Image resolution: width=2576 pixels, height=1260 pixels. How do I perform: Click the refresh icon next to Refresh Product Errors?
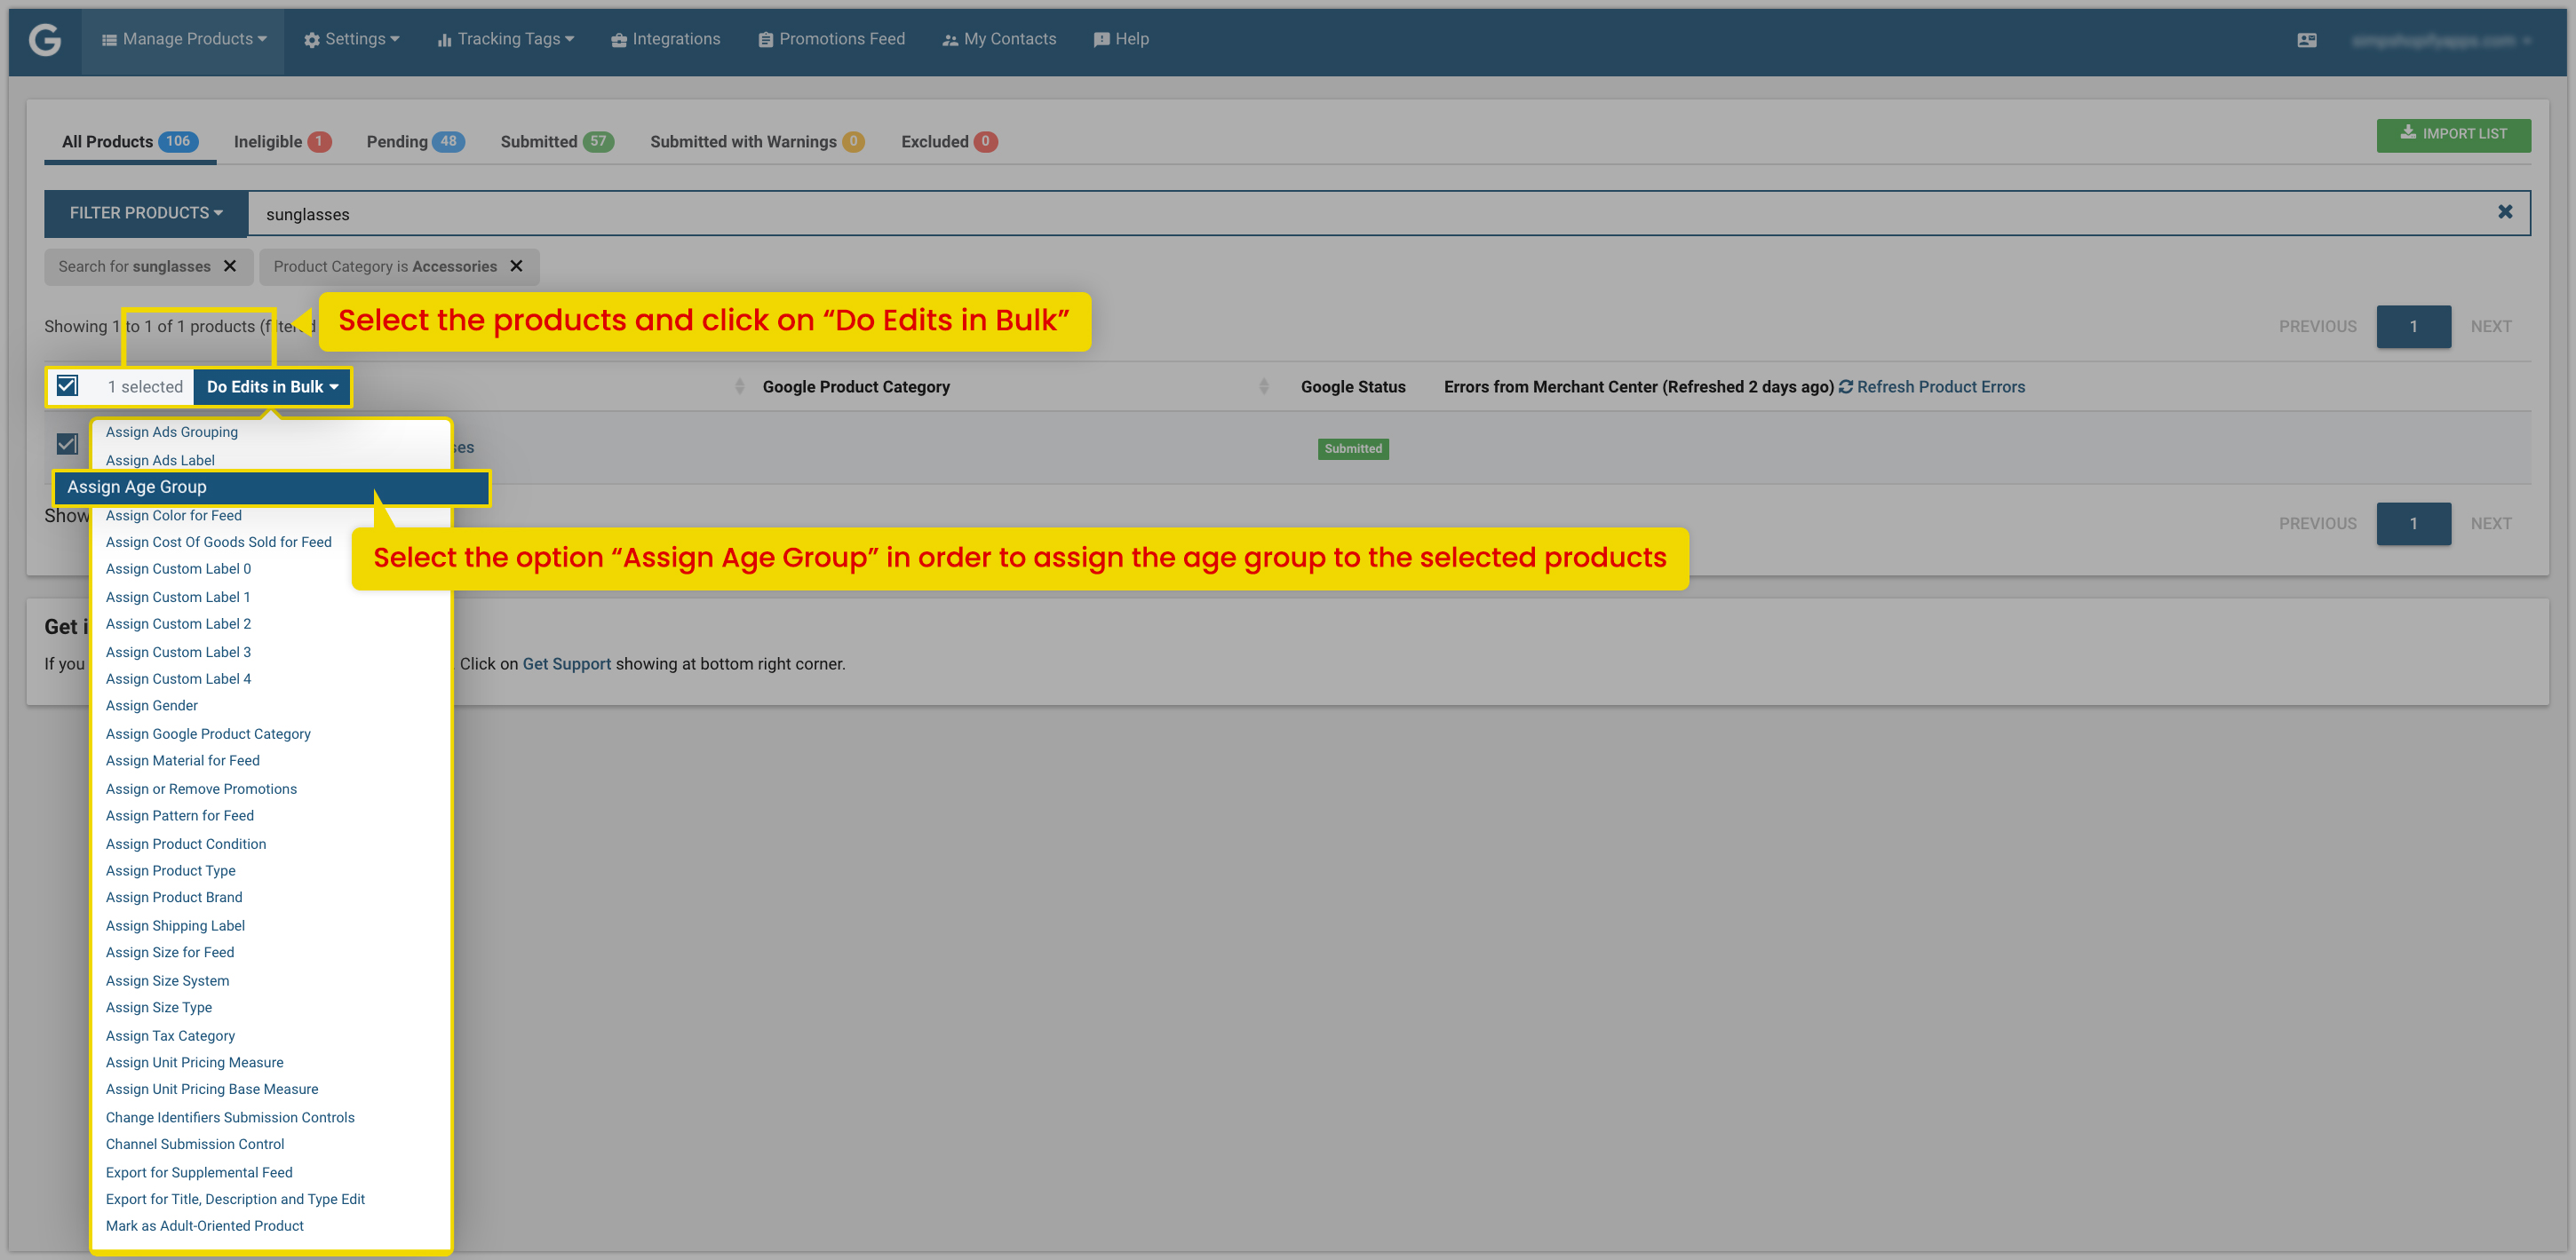click(1846, 387)
